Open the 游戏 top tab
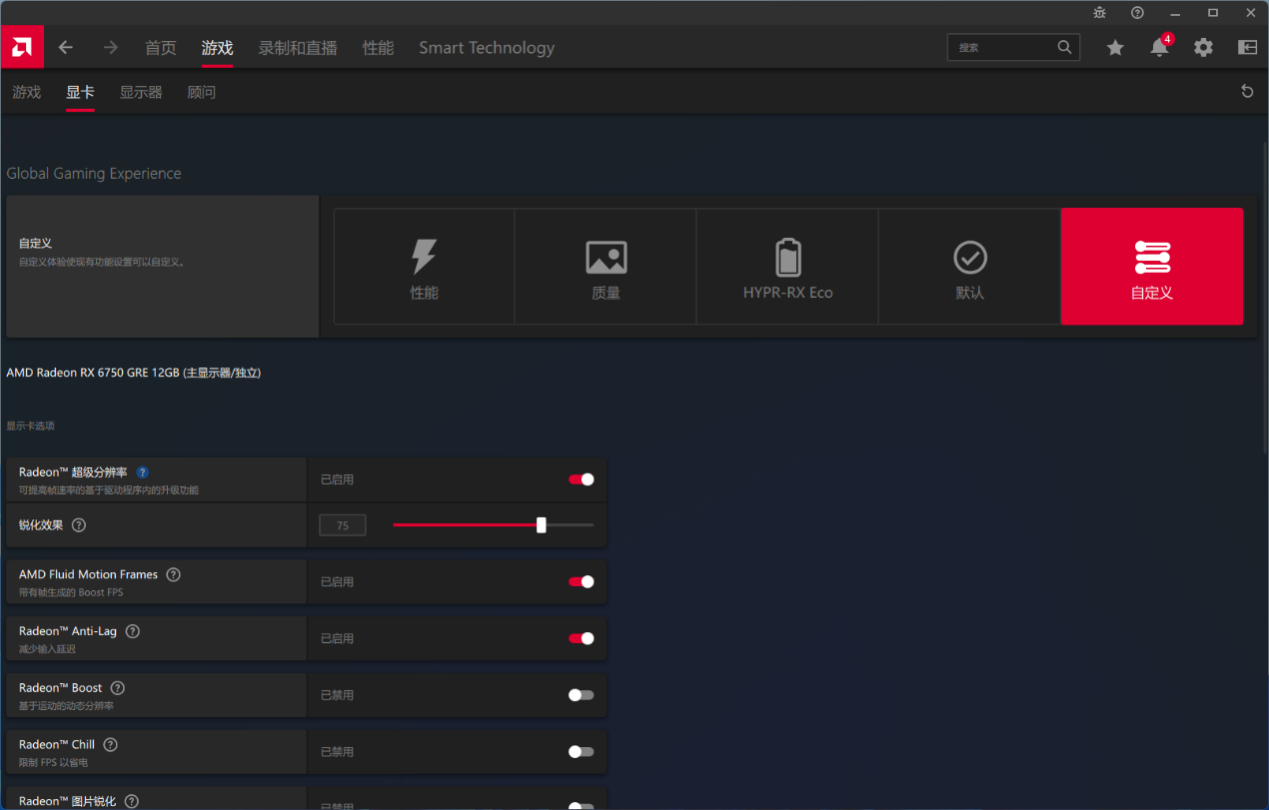The image size is (1269, 810). 217,48
